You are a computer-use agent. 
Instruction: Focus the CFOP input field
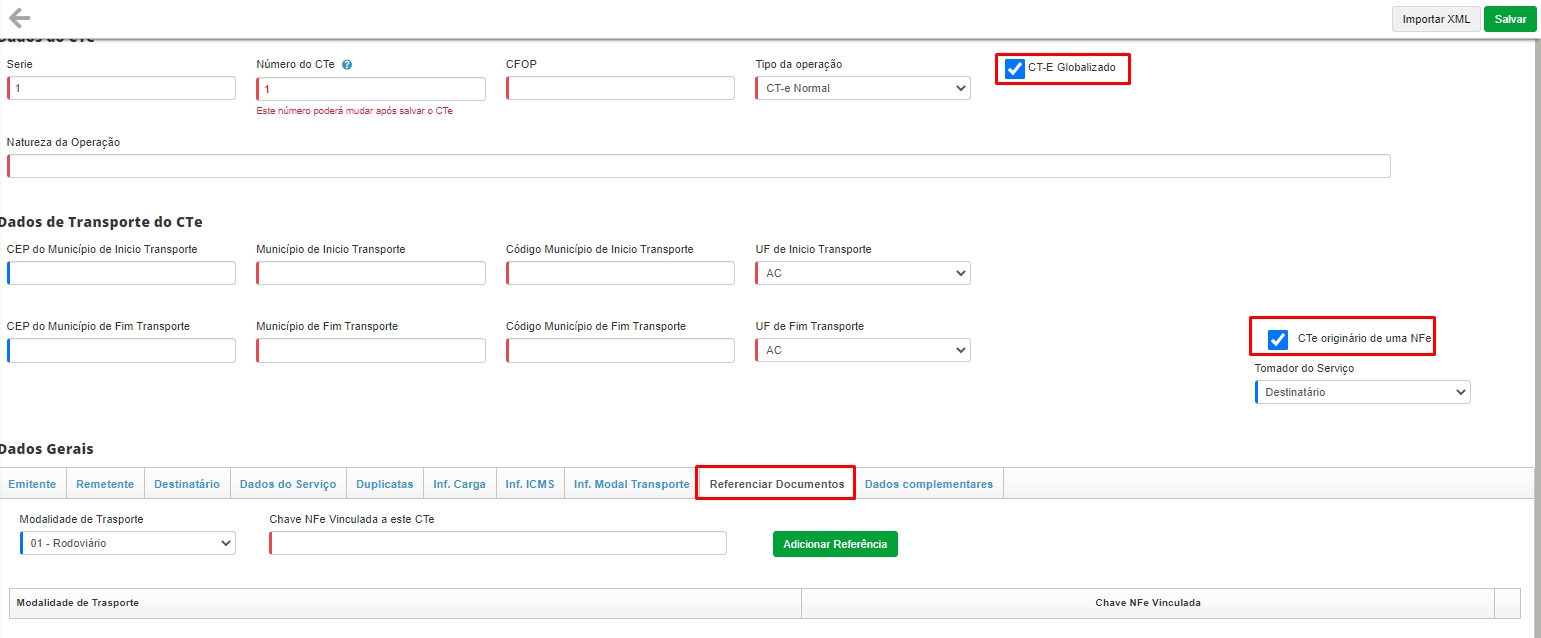tap(620, 88)
